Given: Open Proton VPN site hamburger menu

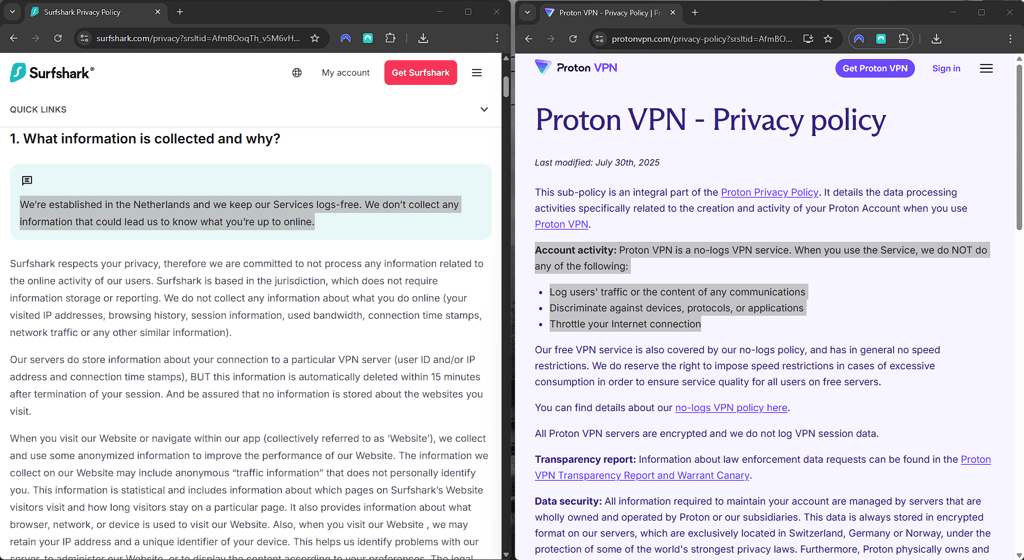Looking at the screenshot, I should click(x=986, y=68).
